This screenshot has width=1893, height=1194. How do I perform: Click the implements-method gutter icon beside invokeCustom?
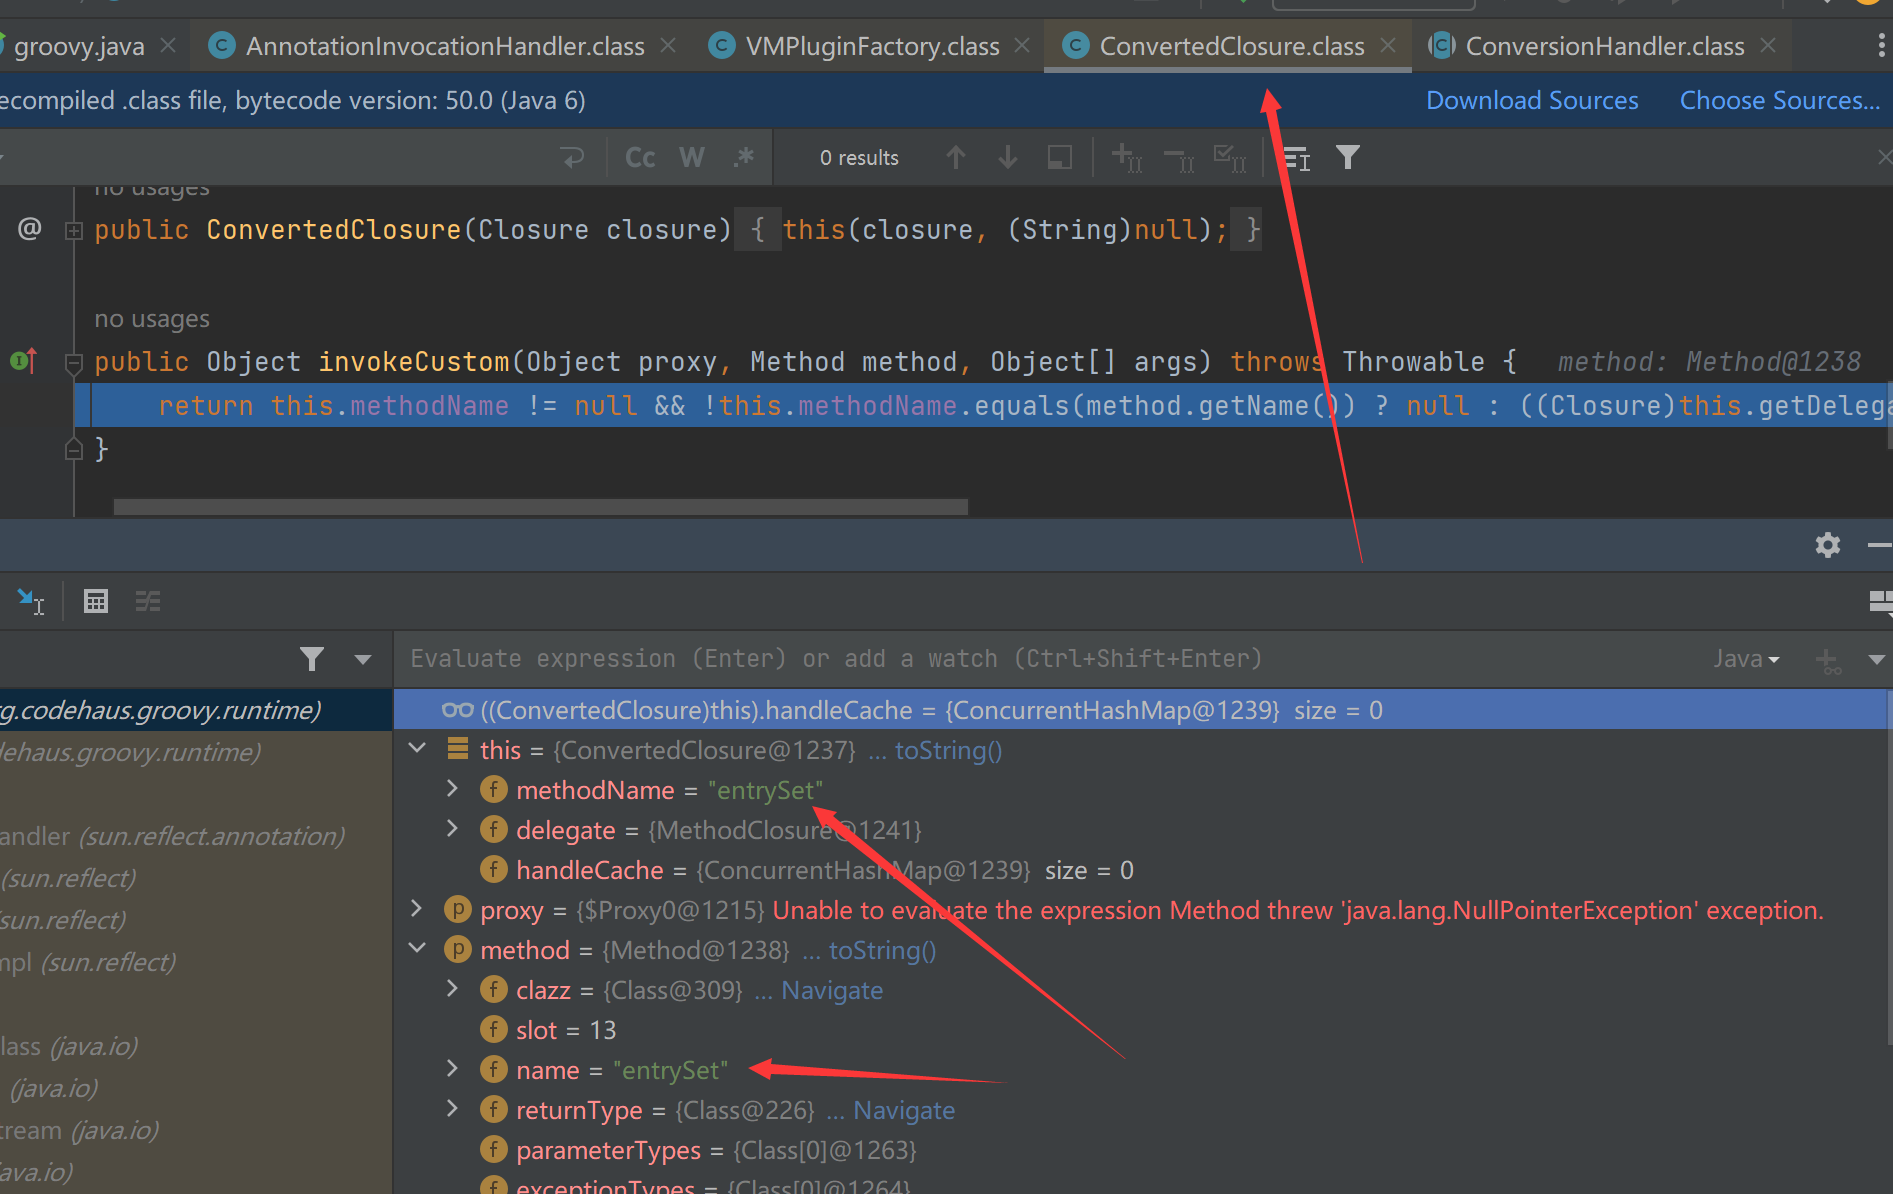click(24, 361)
